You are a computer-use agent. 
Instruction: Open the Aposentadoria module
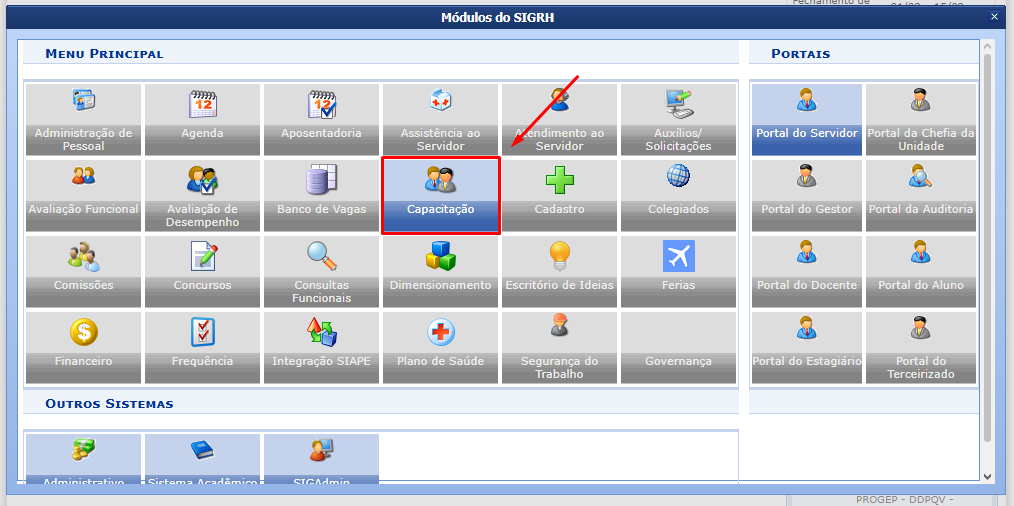321,120
